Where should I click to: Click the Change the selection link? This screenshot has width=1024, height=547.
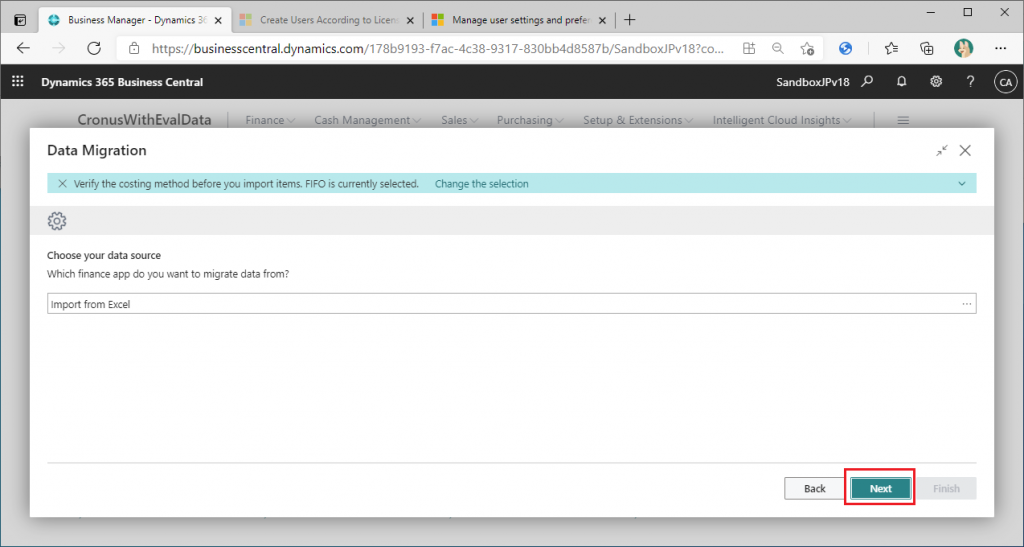481,184
